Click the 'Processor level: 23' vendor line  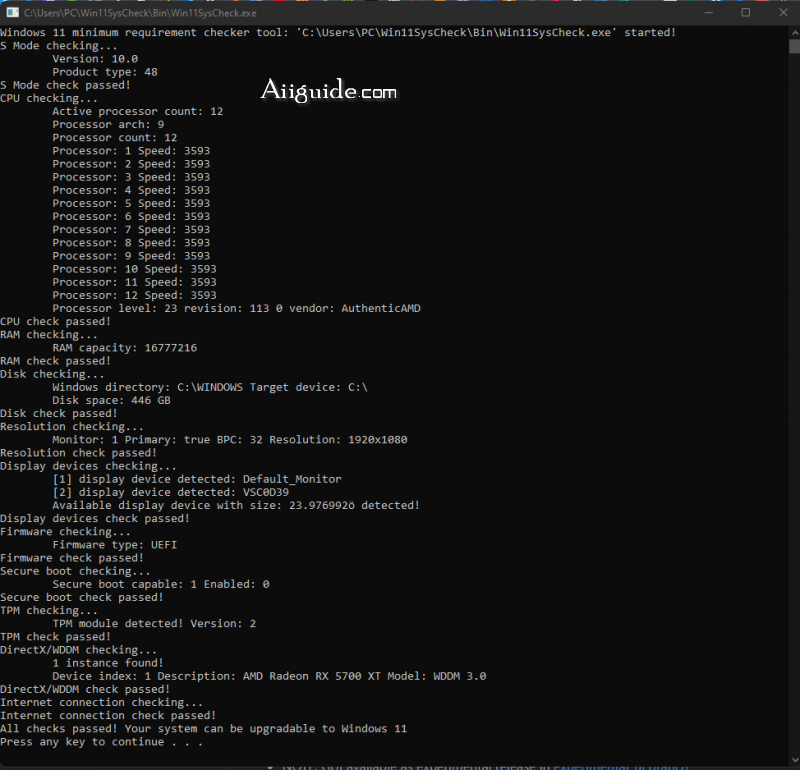coord(236,309)
